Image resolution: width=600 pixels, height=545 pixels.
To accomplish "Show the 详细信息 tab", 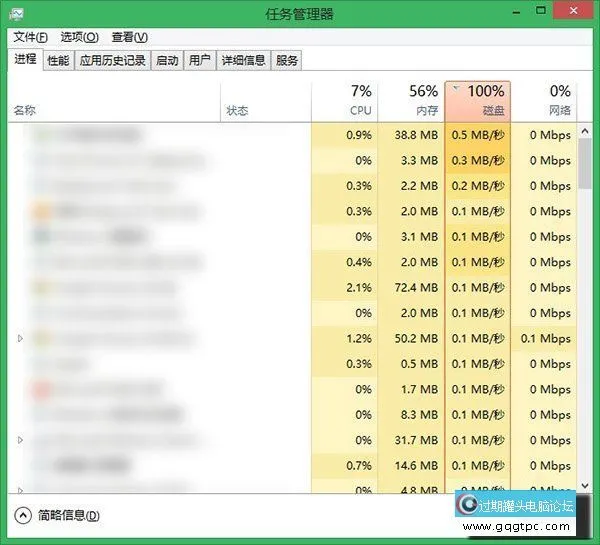I will [x=243, y=60].
